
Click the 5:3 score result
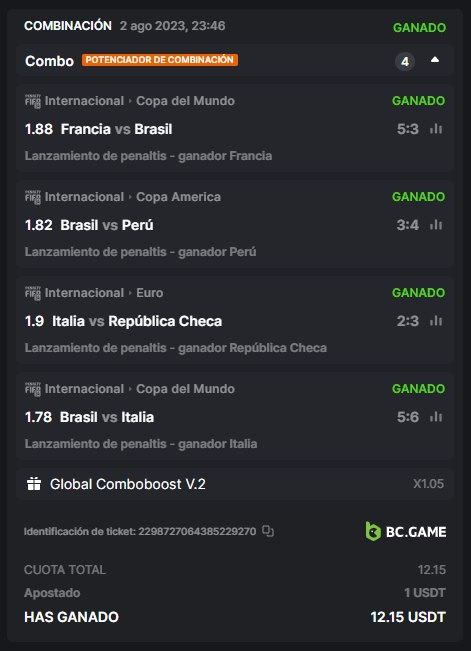(x=408, y=129)
